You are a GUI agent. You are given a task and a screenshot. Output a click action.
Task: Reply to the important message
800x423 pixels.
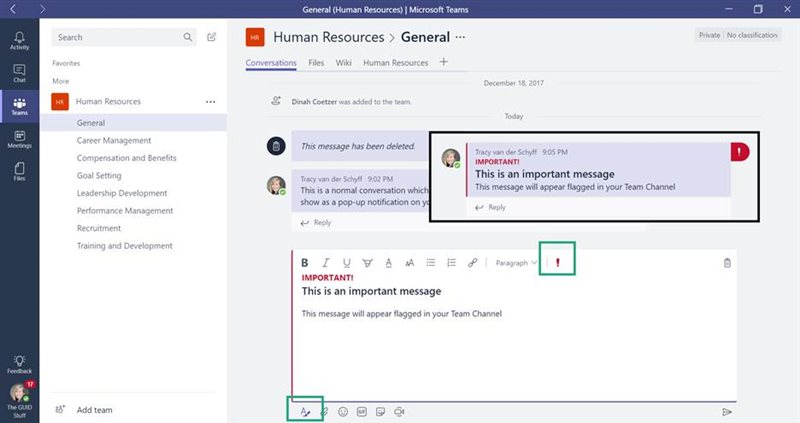pyautogui.click(x=490, y=207)
